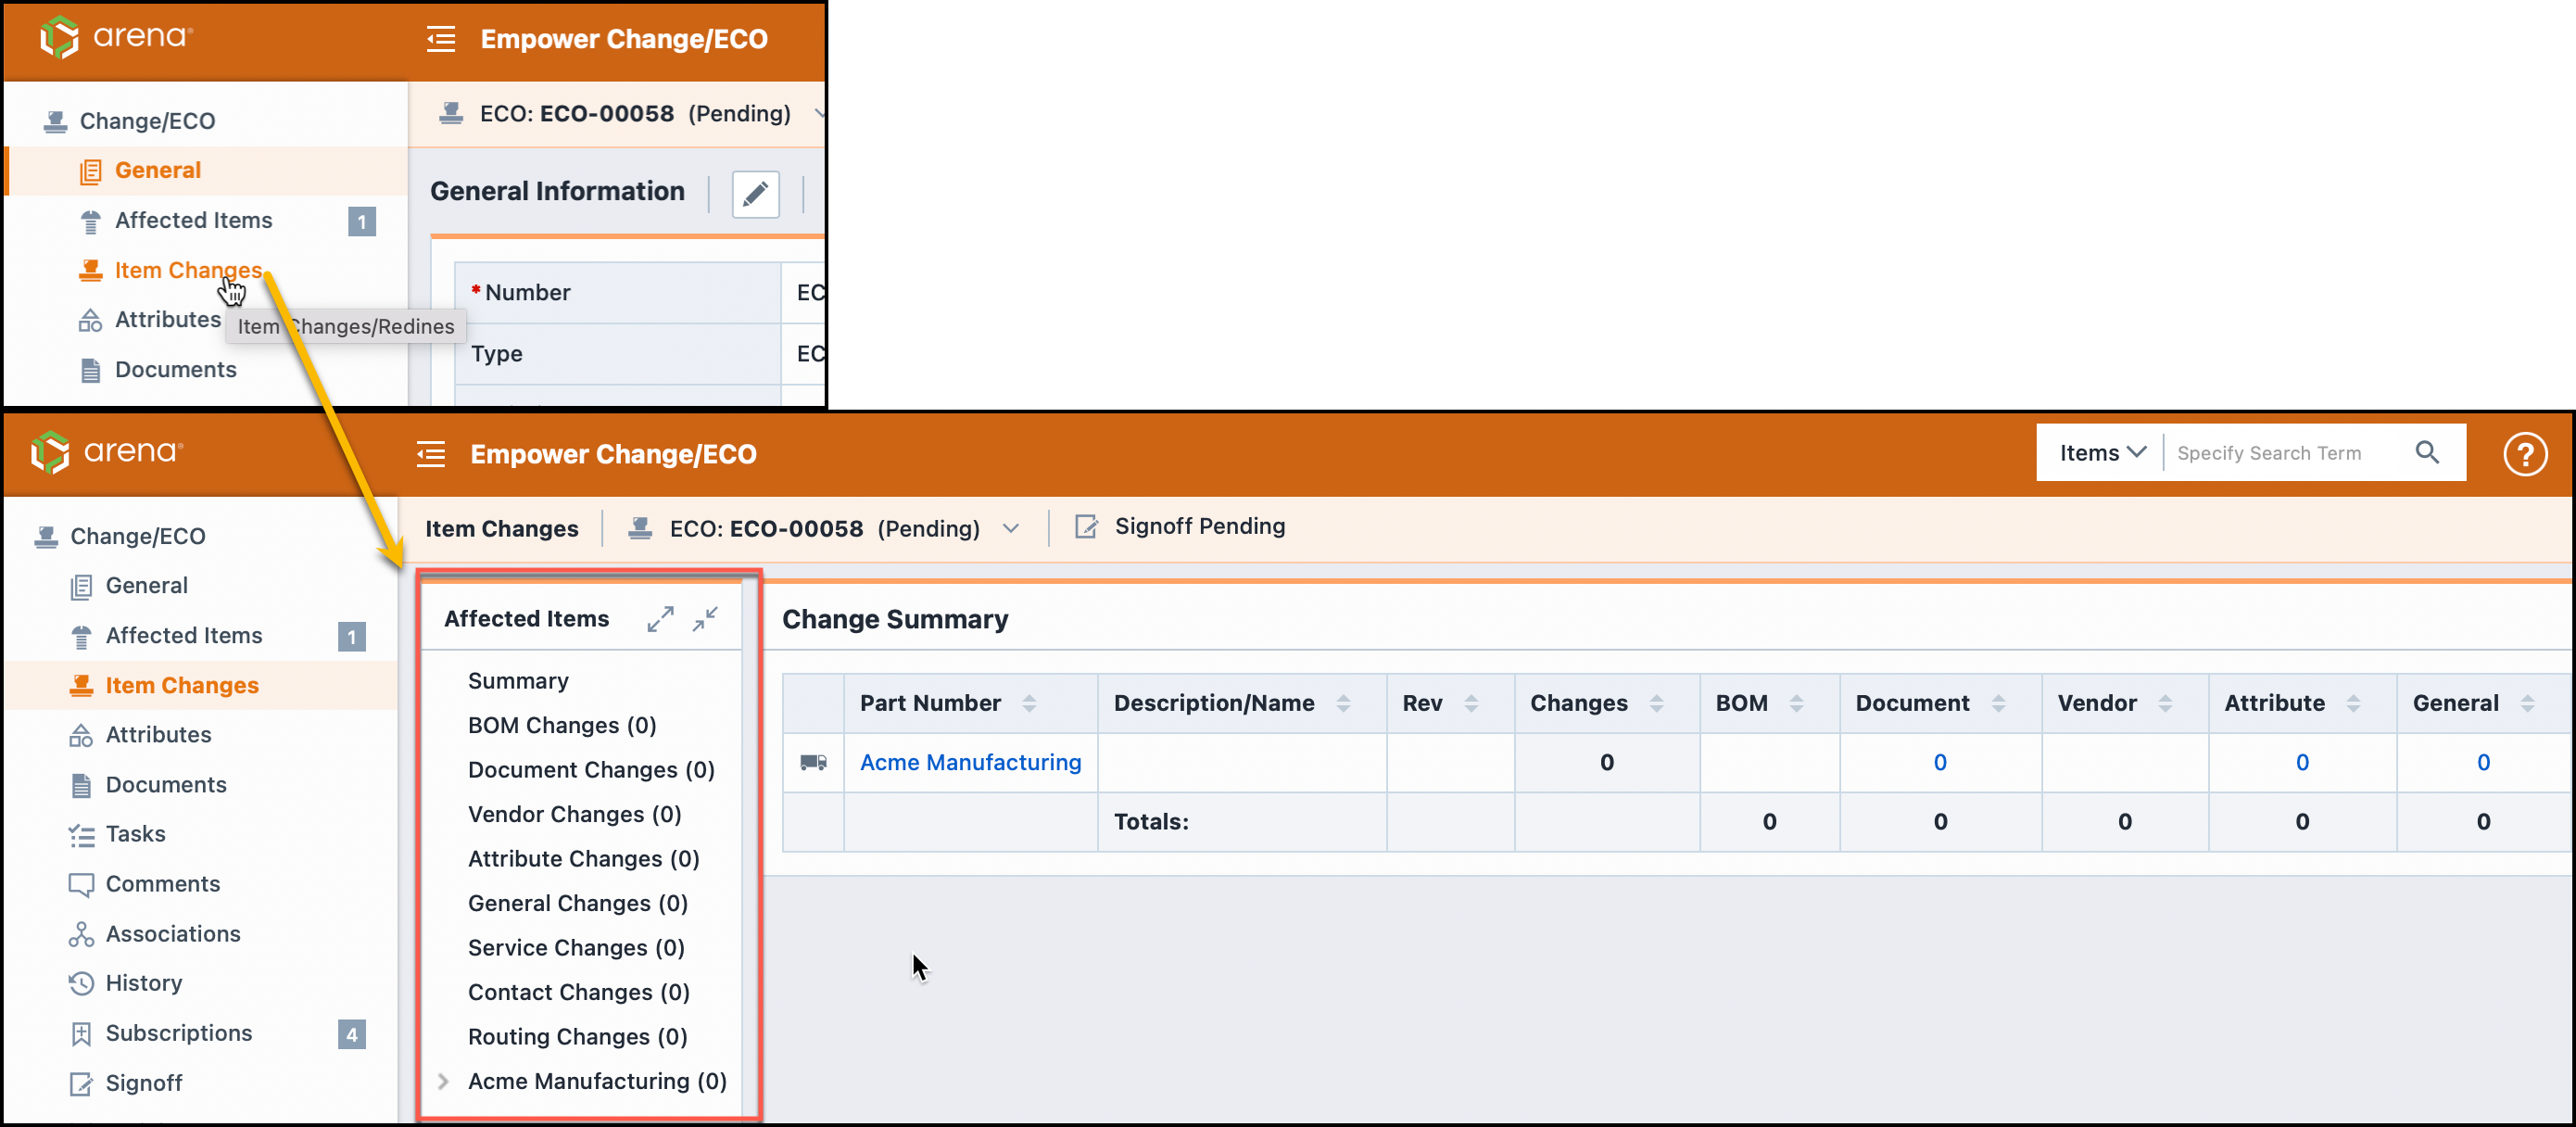Select Document Changes (0) in panel
Image resolution: width=2576 pixels, height=1127 pixels.
[x=591, y=770]
